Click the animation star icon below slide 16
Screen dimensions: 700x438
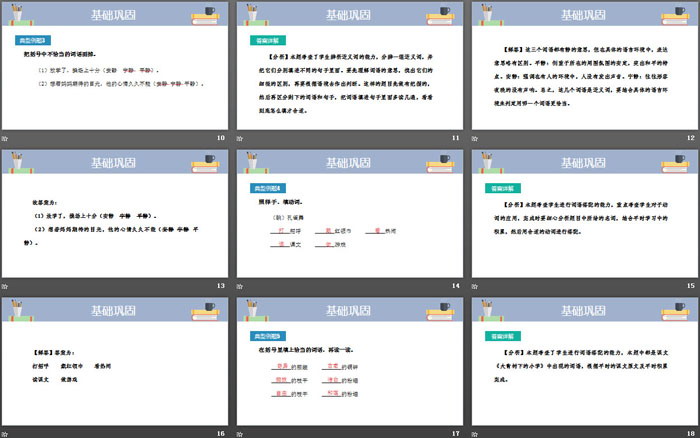(x=6, y=432)
